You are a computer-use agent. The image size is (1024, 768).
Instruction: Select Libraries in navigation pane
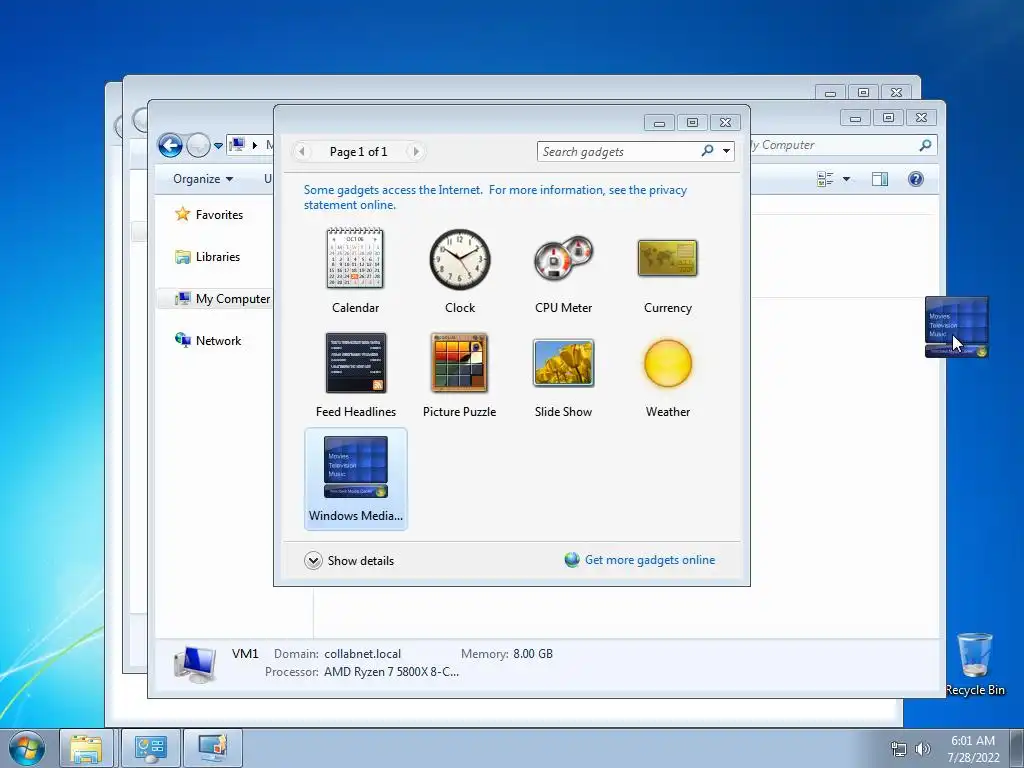[x=208, y=257]
